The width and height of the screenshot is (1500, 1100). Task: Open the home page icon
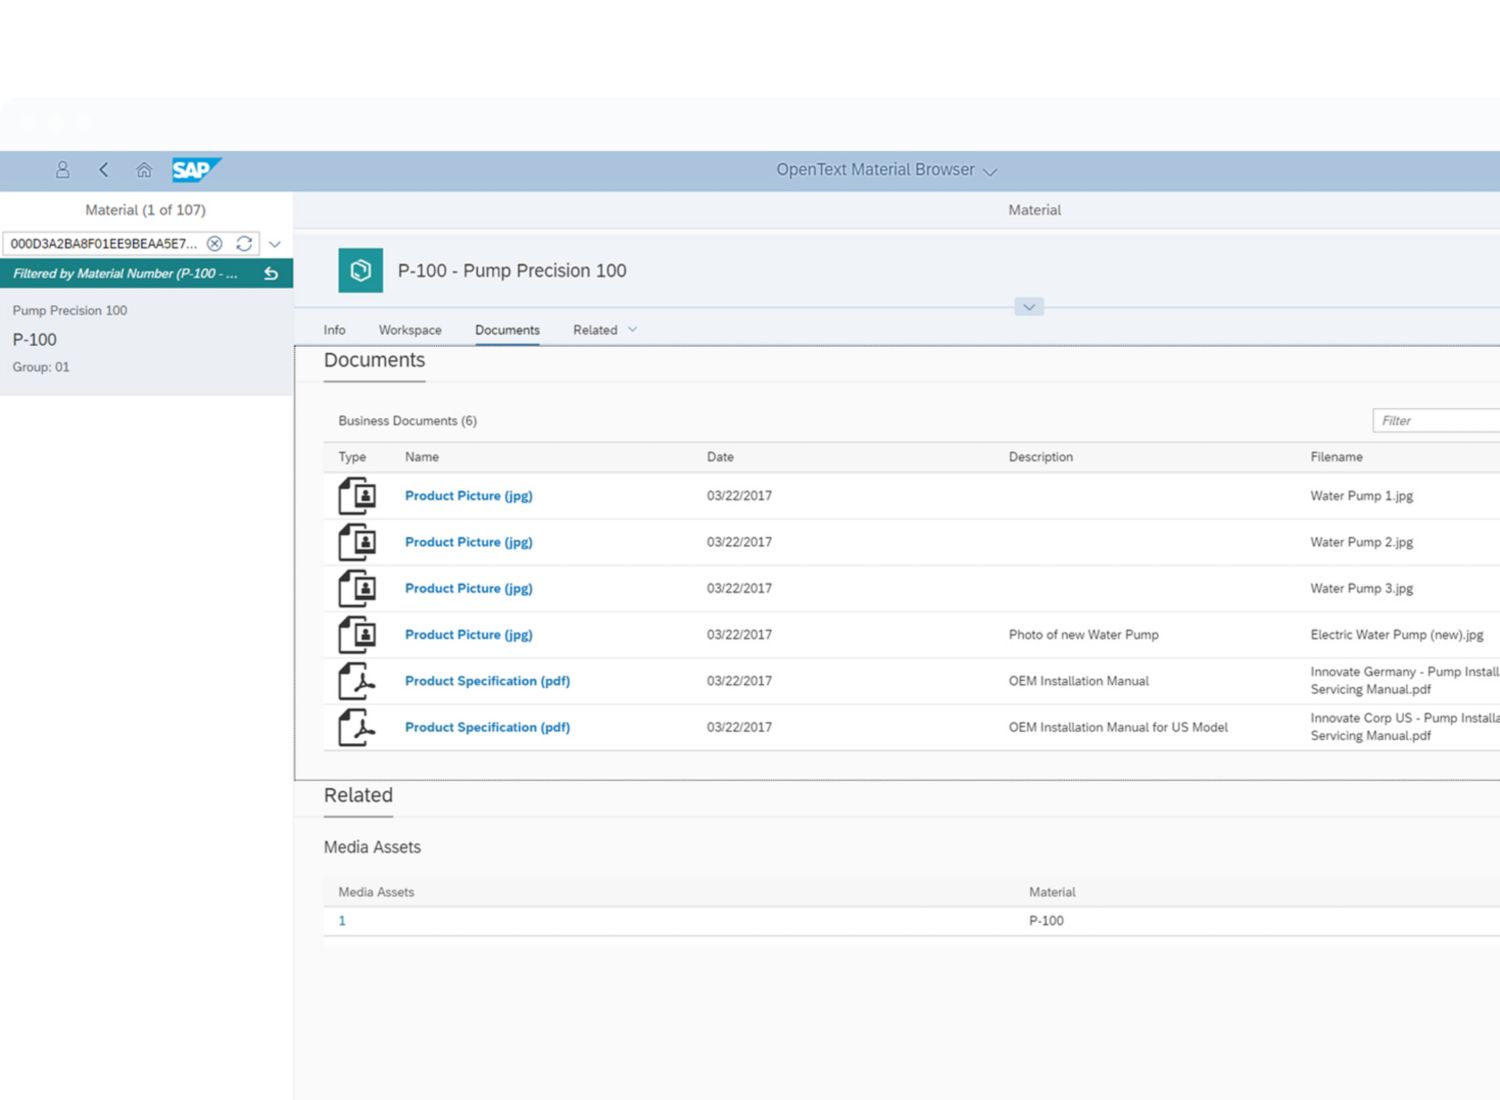(x=144, y=170)
